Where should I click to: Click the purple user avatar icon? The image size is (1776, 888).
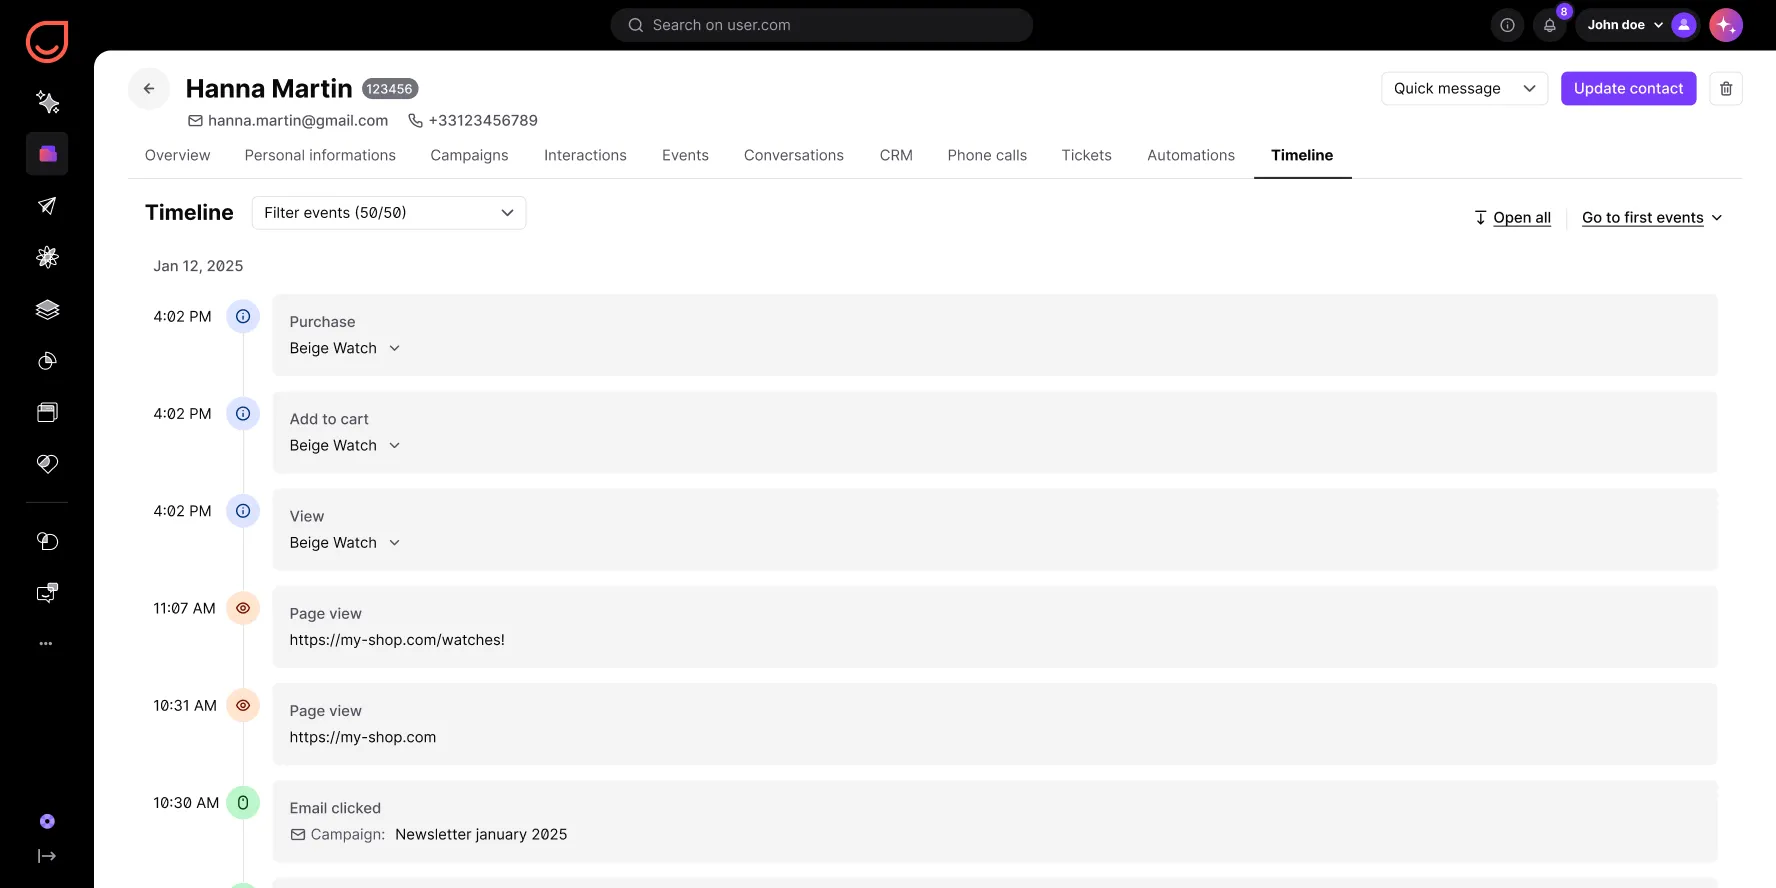[x=1684, y=25]
